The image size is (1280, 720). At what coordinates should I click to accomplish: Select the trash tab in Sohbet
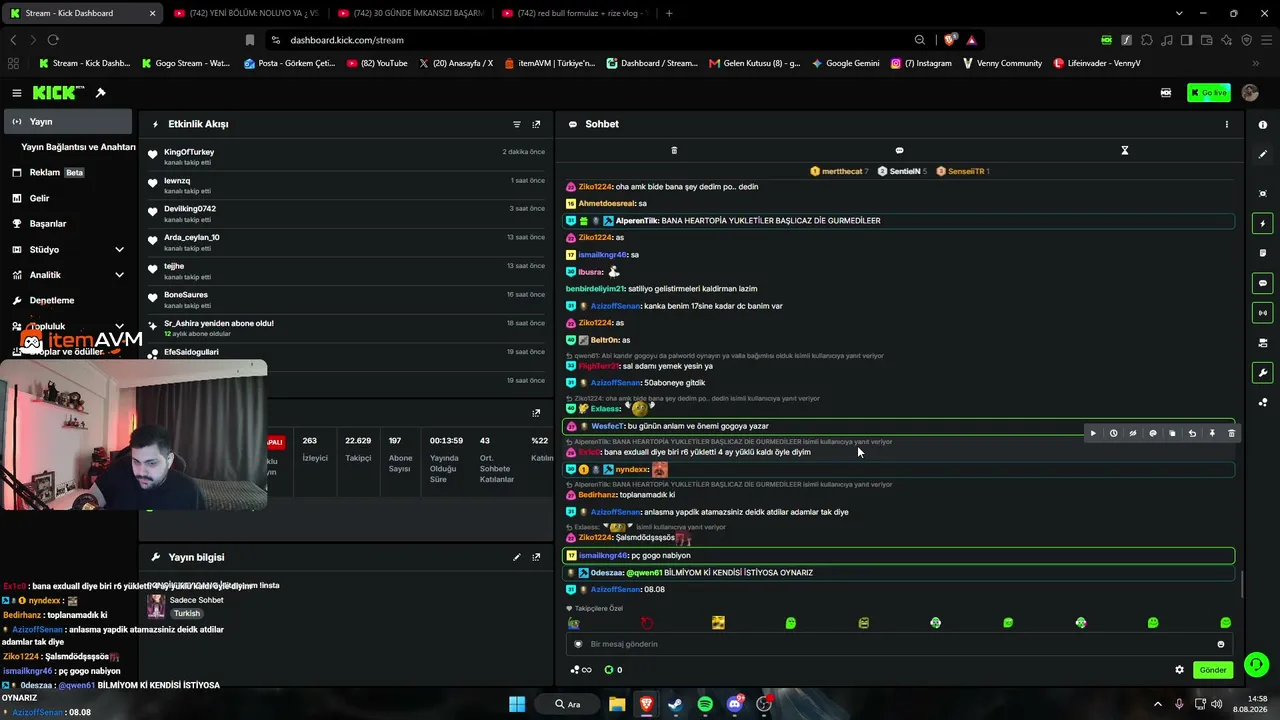pos(674,150)
